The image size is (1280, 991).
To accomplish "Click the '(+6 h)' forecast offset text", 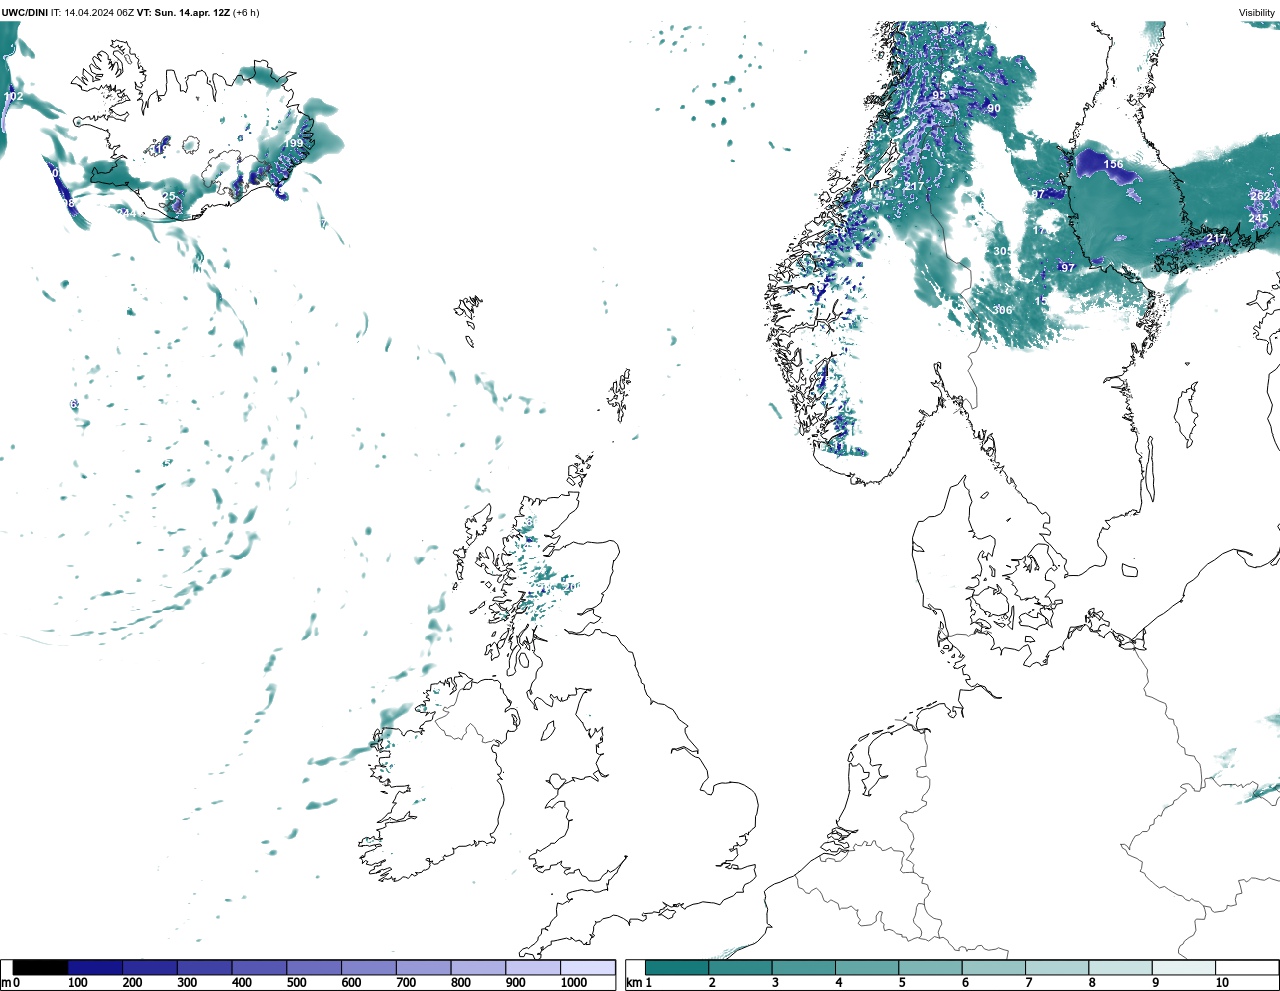I will coord(246,12).
